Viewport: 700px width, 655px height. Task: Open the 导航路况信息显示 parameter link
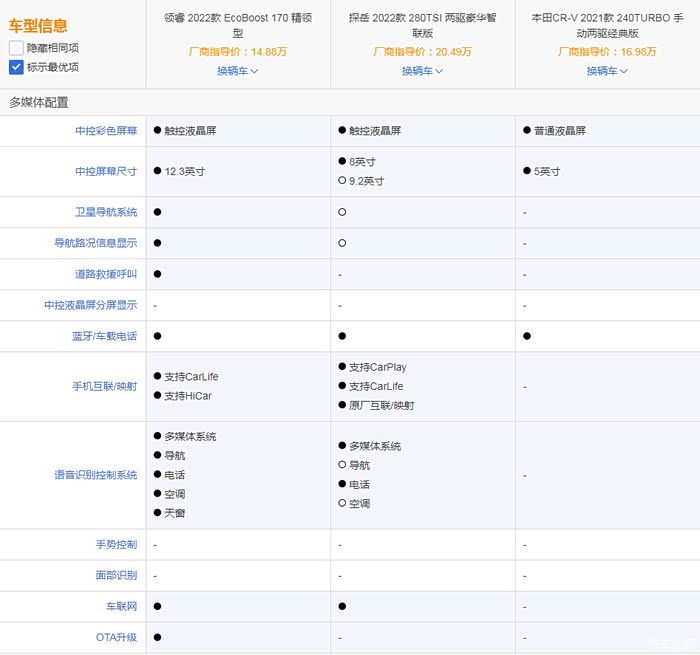(96, 243)
